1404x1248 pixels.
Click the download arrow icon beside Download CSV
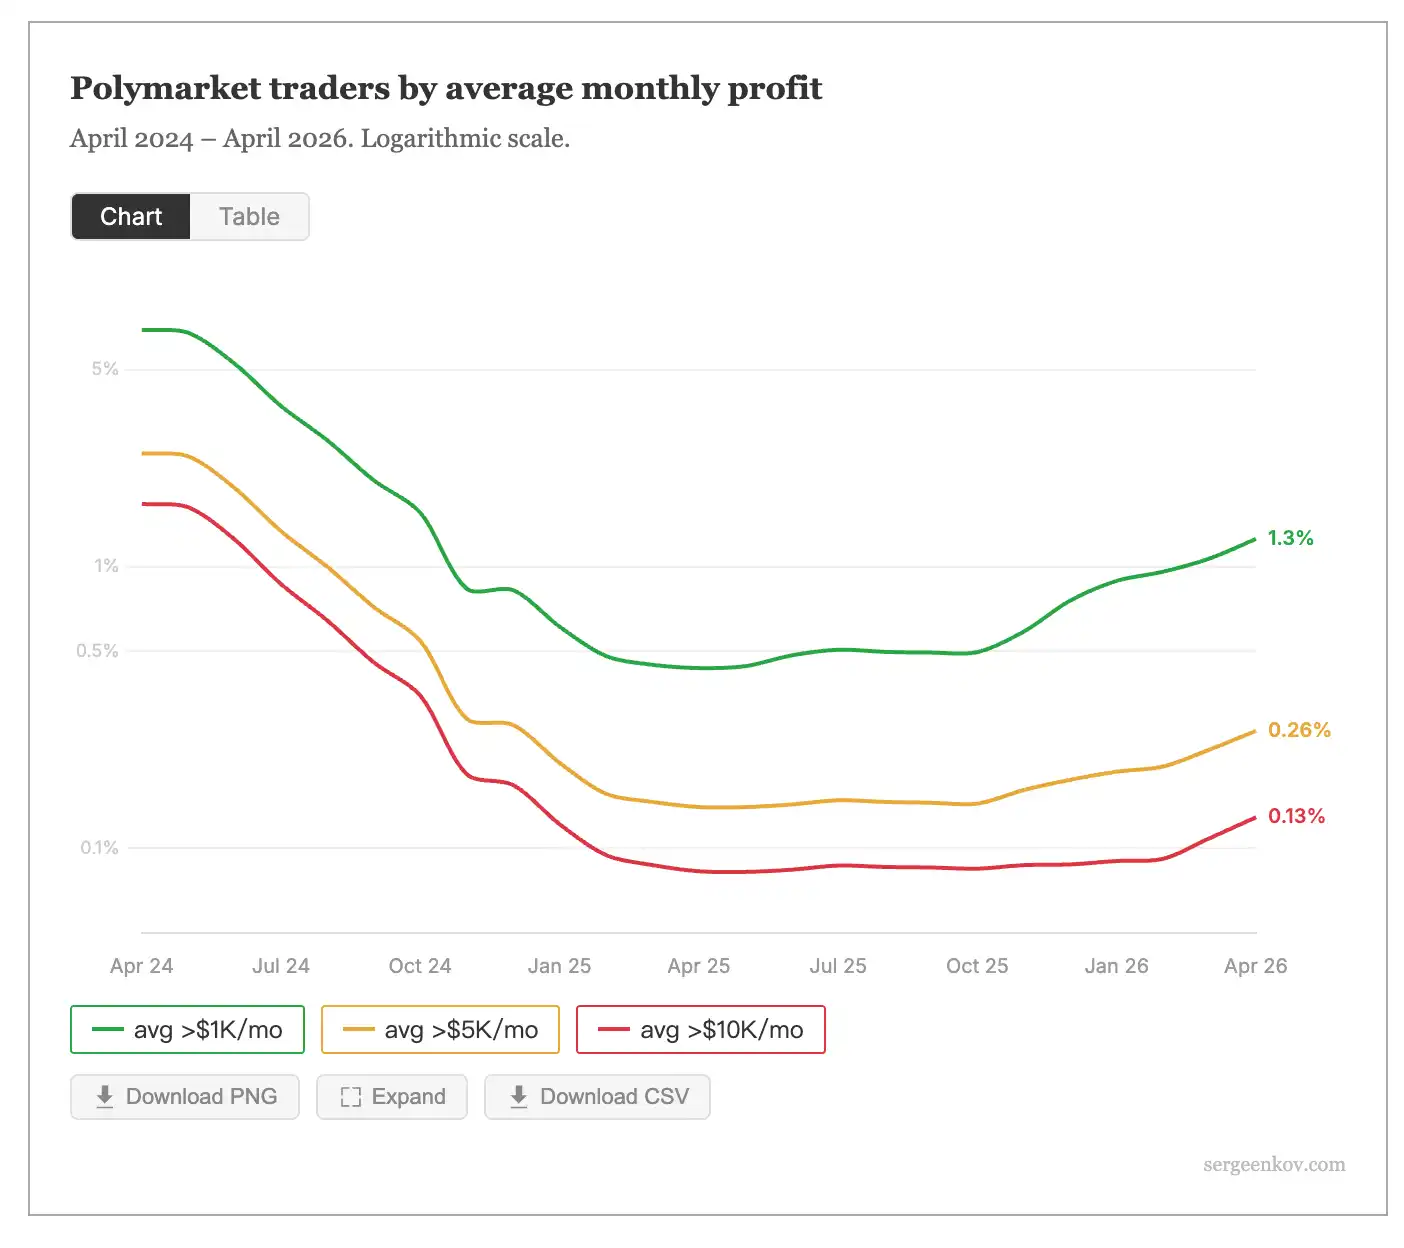point(518,1097)
